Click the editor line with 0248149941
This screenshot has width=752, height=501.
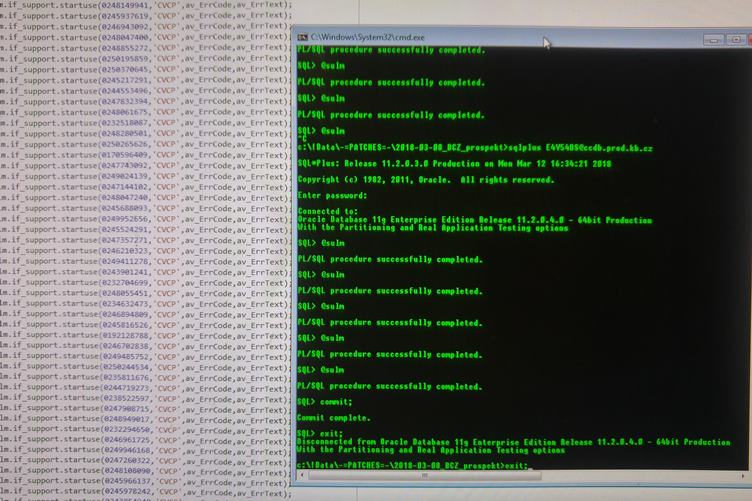click(146, 5)
